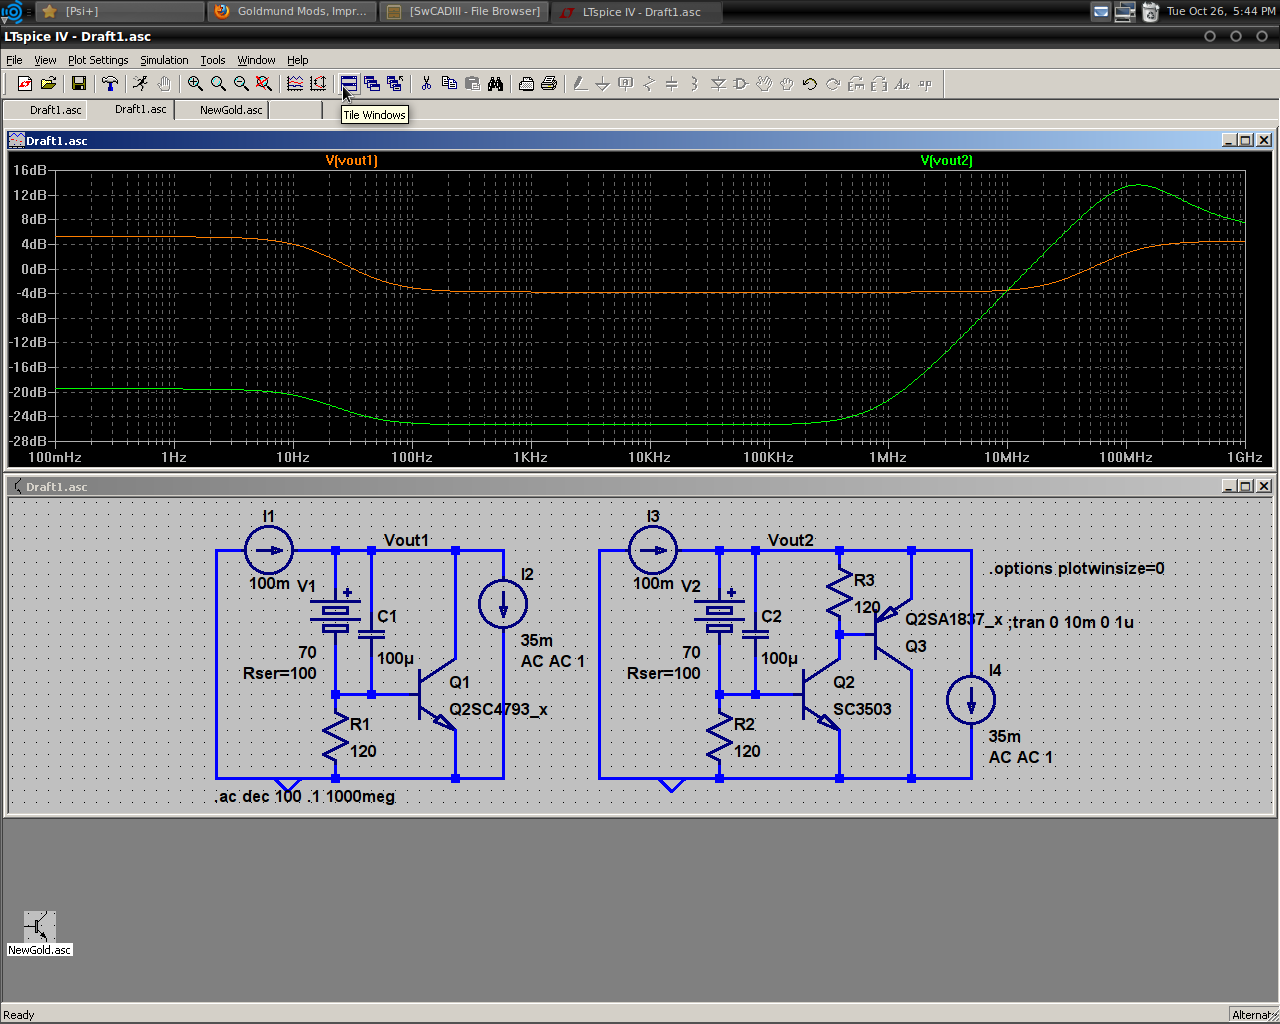The height and width of the screenshot is (1024, 1280).
Task: Click the Q2SC4793_x transistor label
Action: pos(499,709)
